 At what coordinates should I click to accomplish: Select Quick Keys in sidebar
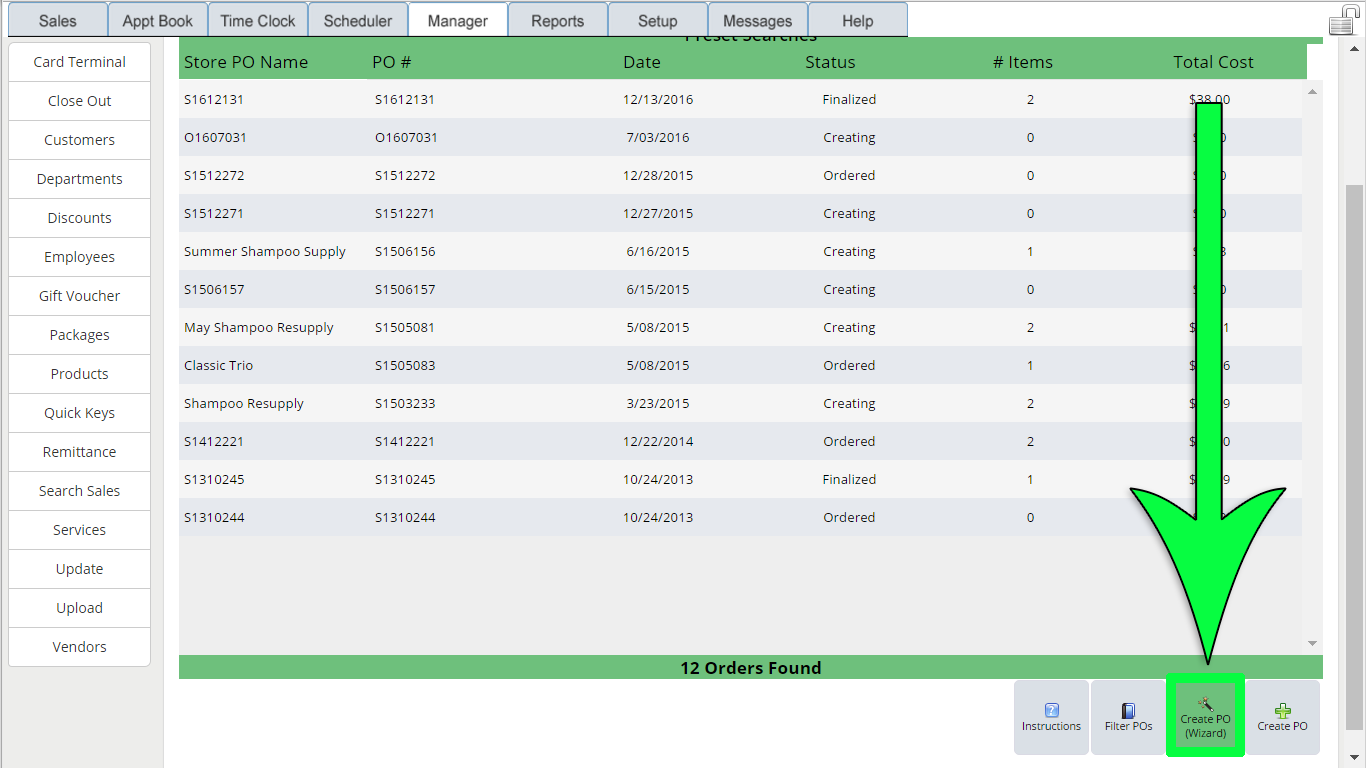pos(79,413)
